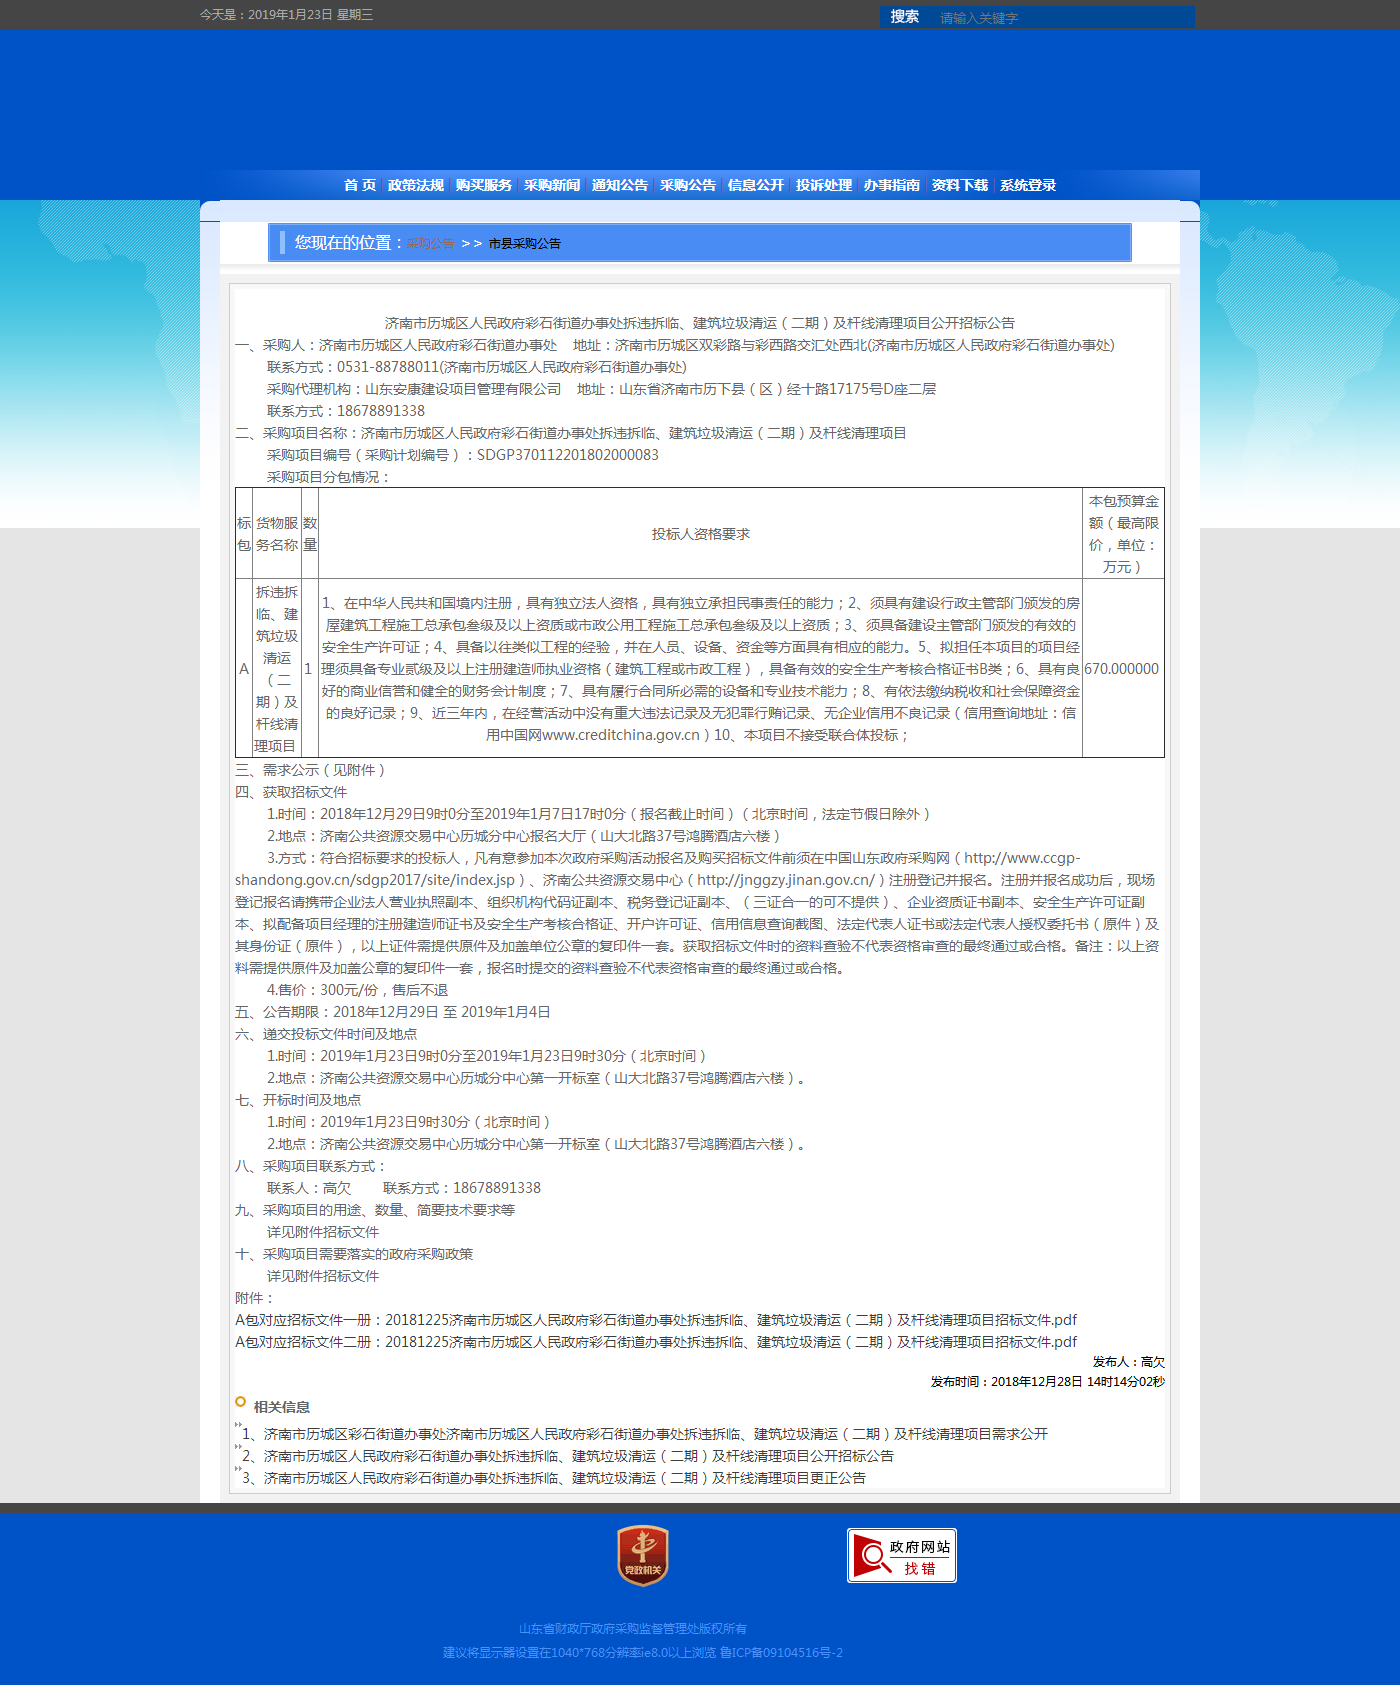
Task: Click 联系人：高欠 contact line
Action: tap(309, 1188)
